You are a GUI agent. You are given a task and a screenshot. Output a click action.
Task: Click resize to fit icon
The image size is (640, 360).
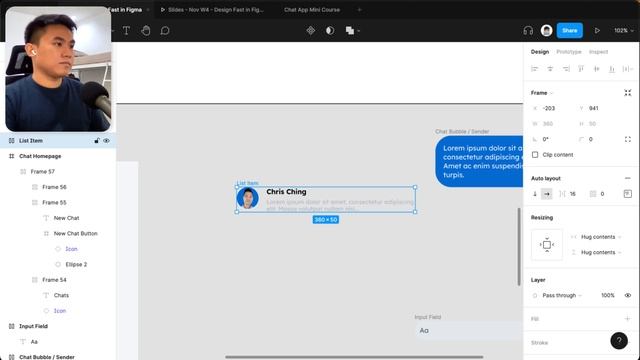pos(628,93)
